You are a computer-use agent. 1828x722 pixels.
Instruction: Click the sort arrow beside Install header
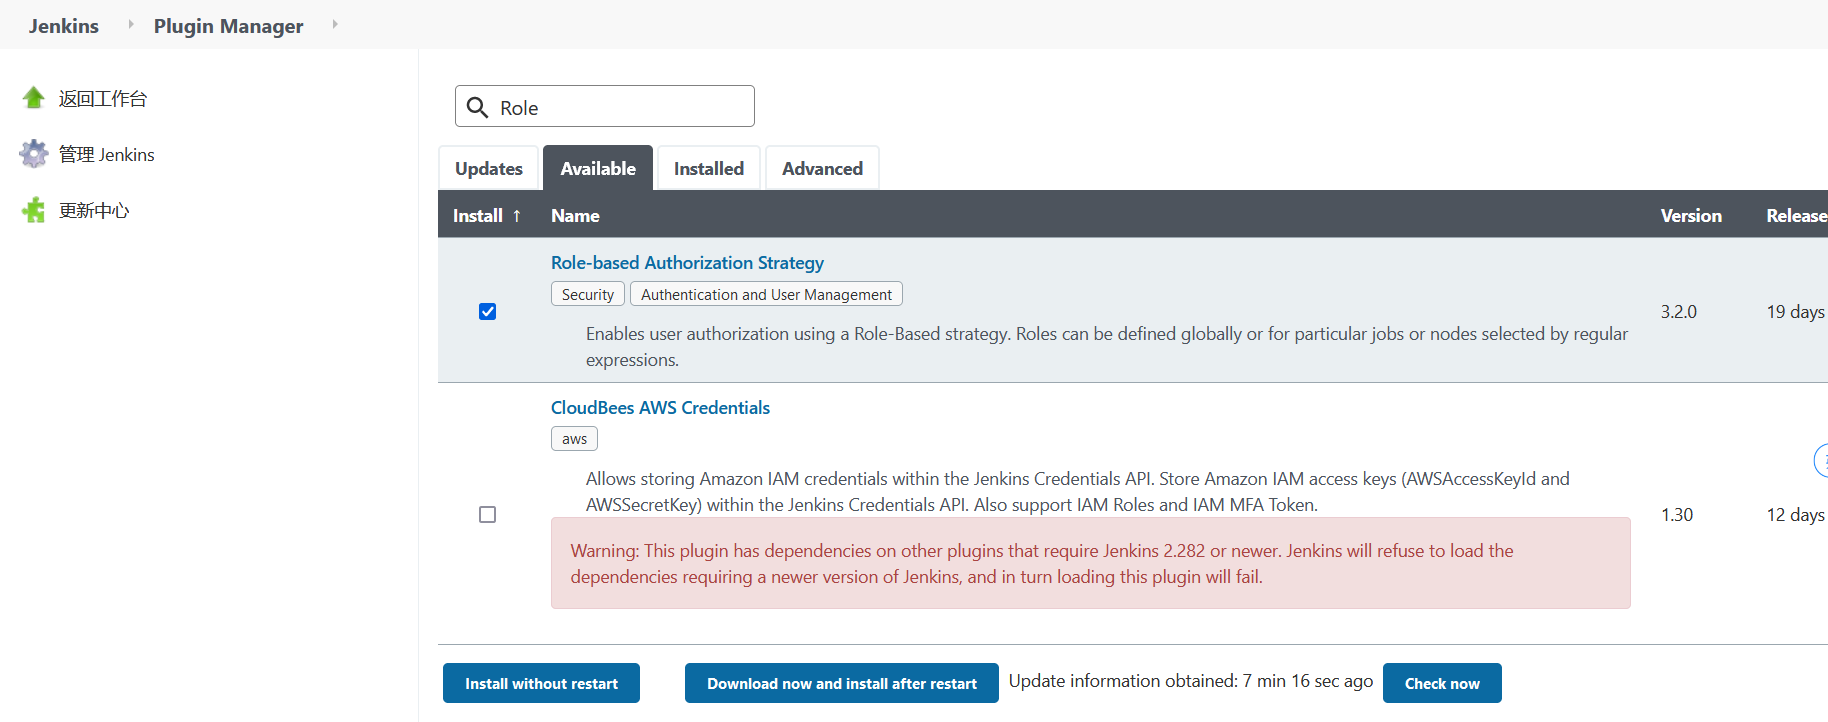(x=517, y=216)
